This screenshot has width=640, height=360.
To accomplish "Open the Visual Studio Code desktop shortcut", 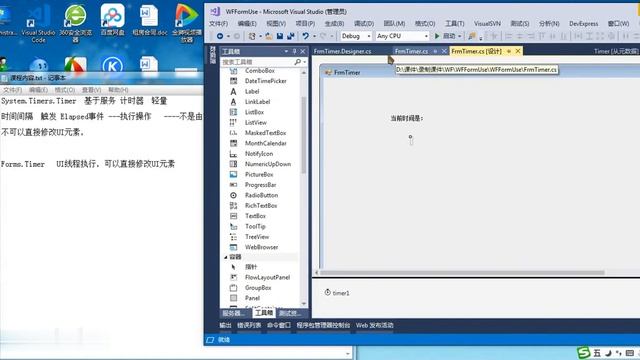I will [38, 24].
